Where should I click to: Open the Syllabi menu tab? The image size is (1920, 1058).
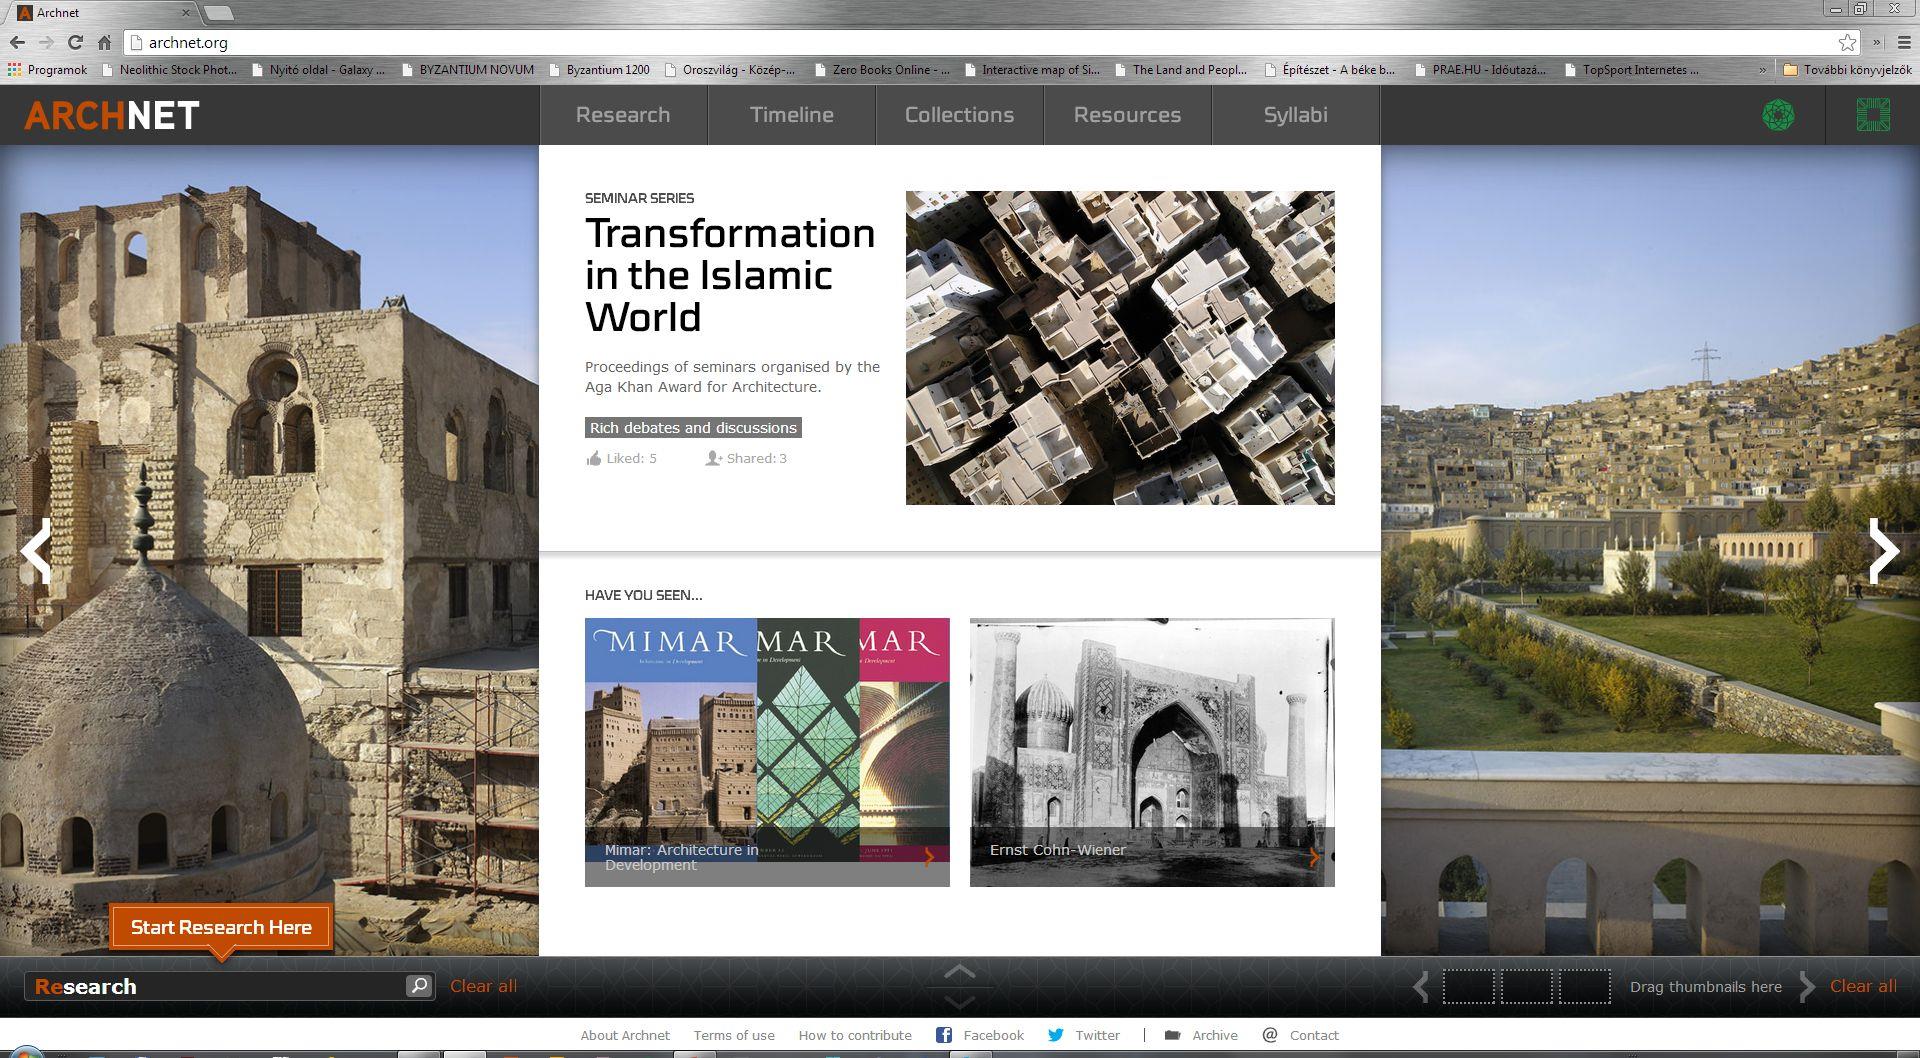coord(1295,115)
